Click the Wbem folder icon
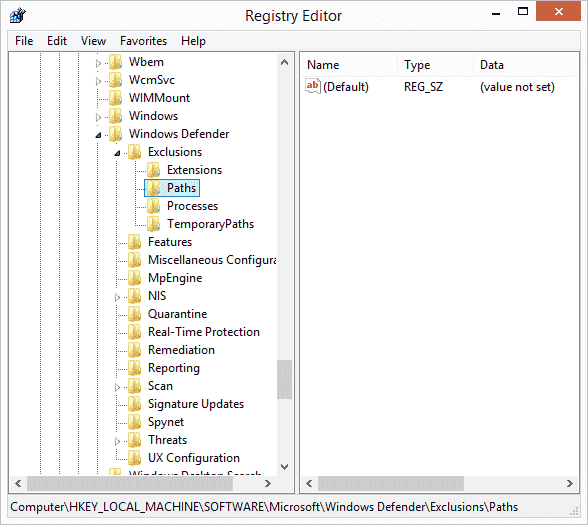The height and width of the screenshot is (525, 588). coord(116,62)
